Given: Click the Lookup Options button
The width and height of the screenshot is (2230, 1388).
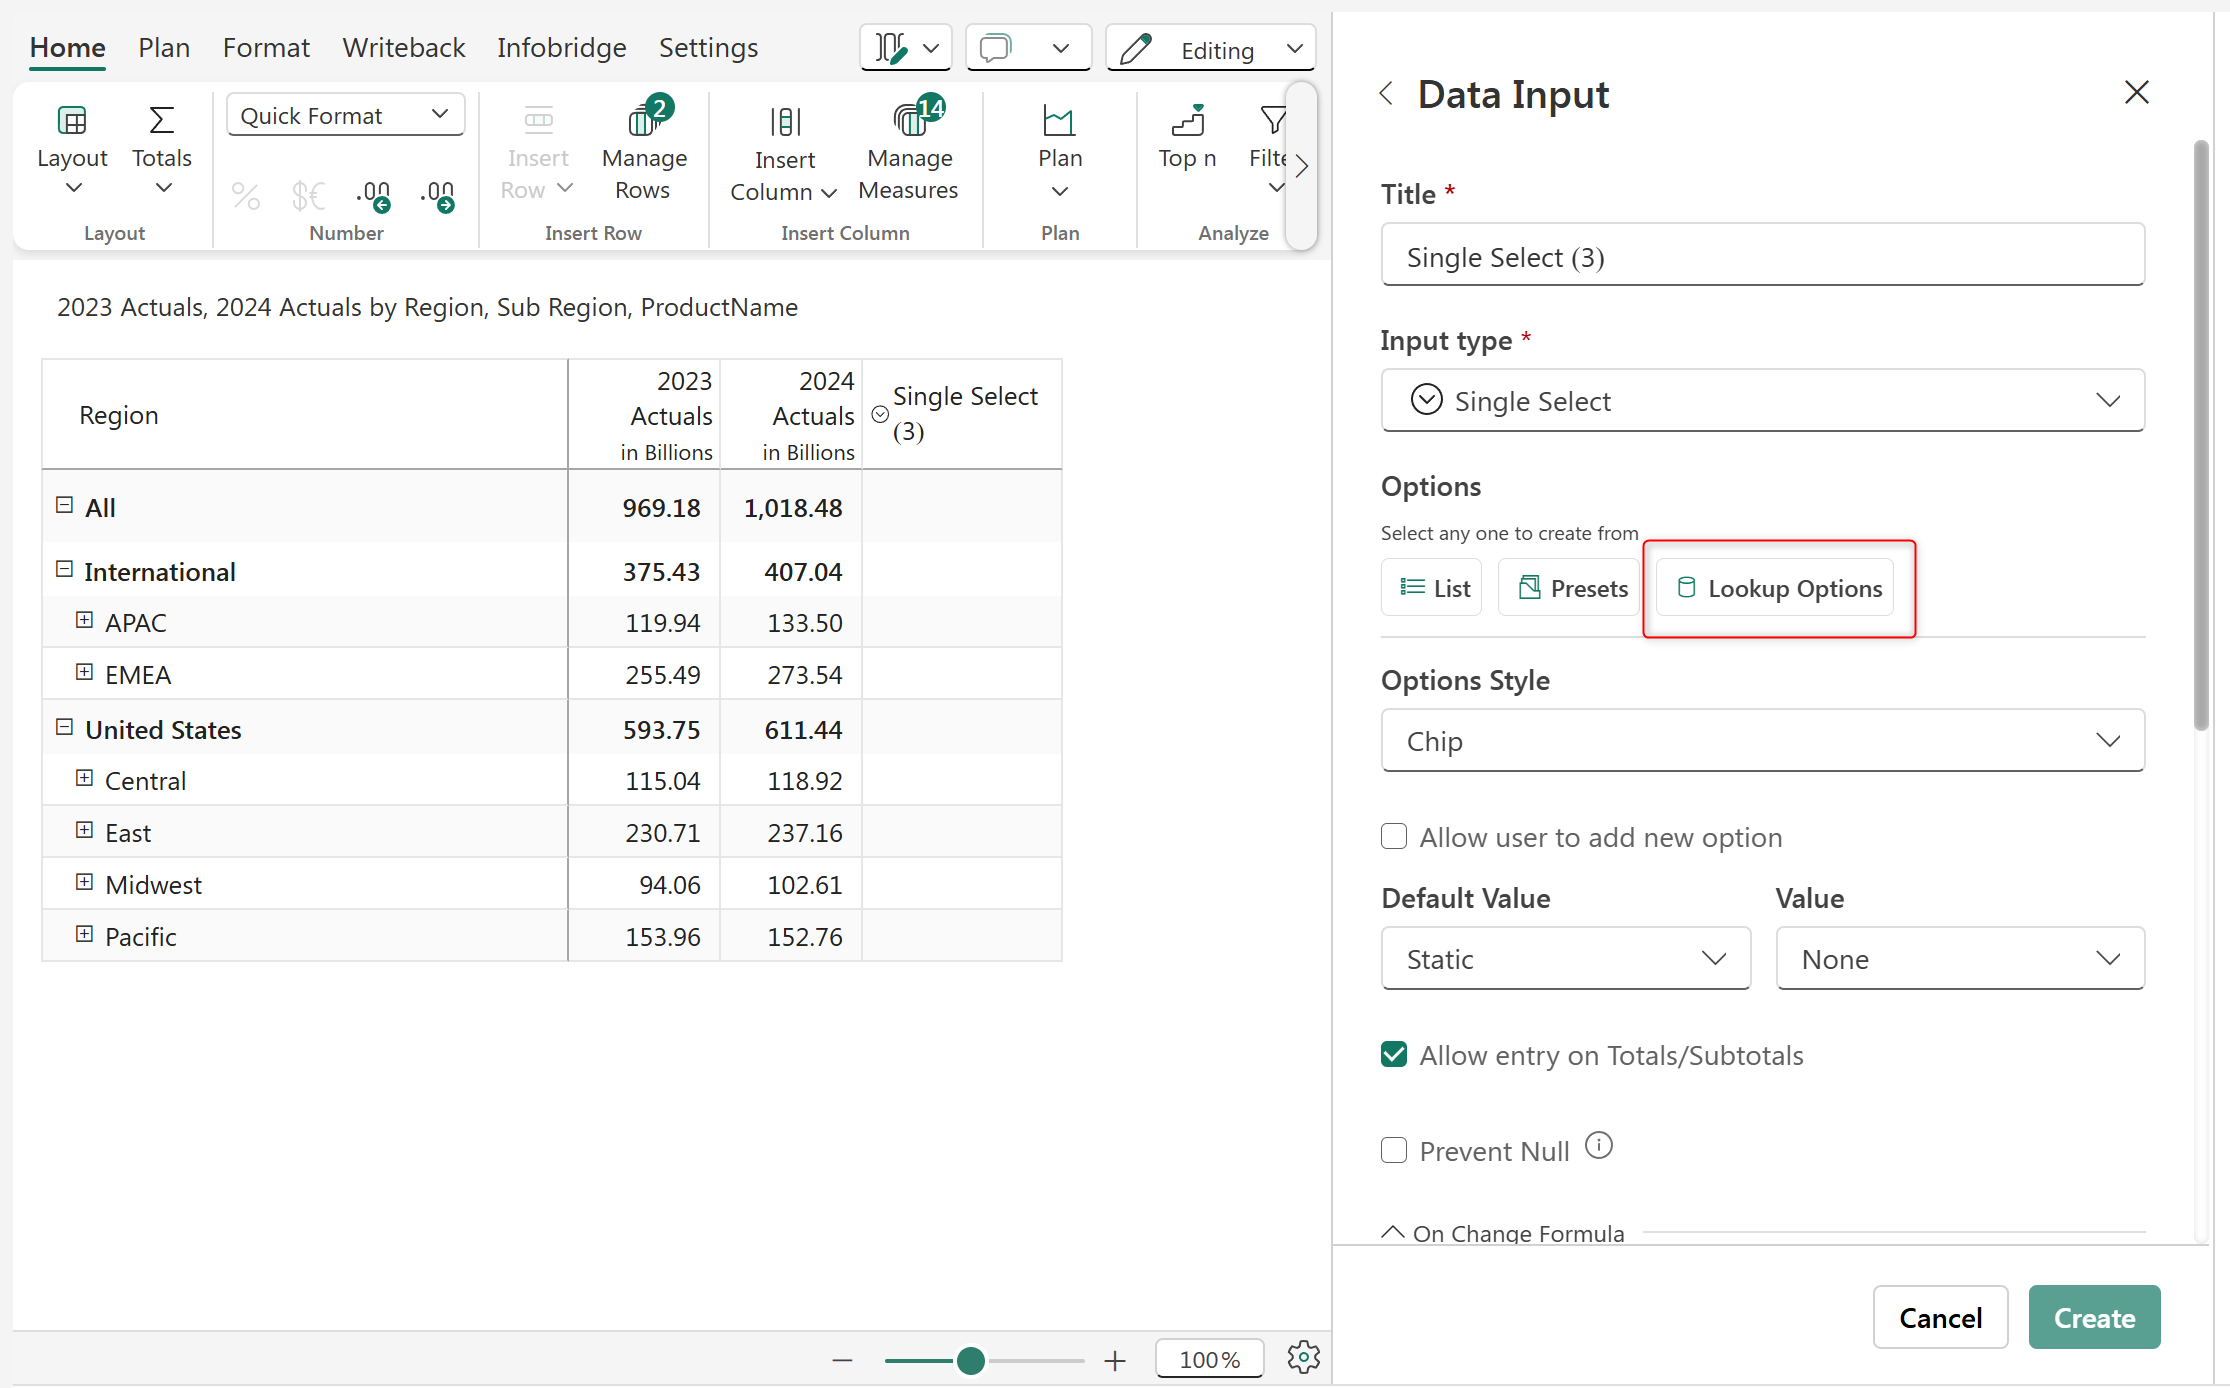Looking at the screenshot, I should pyautogui.click(x=1778, y=588).
